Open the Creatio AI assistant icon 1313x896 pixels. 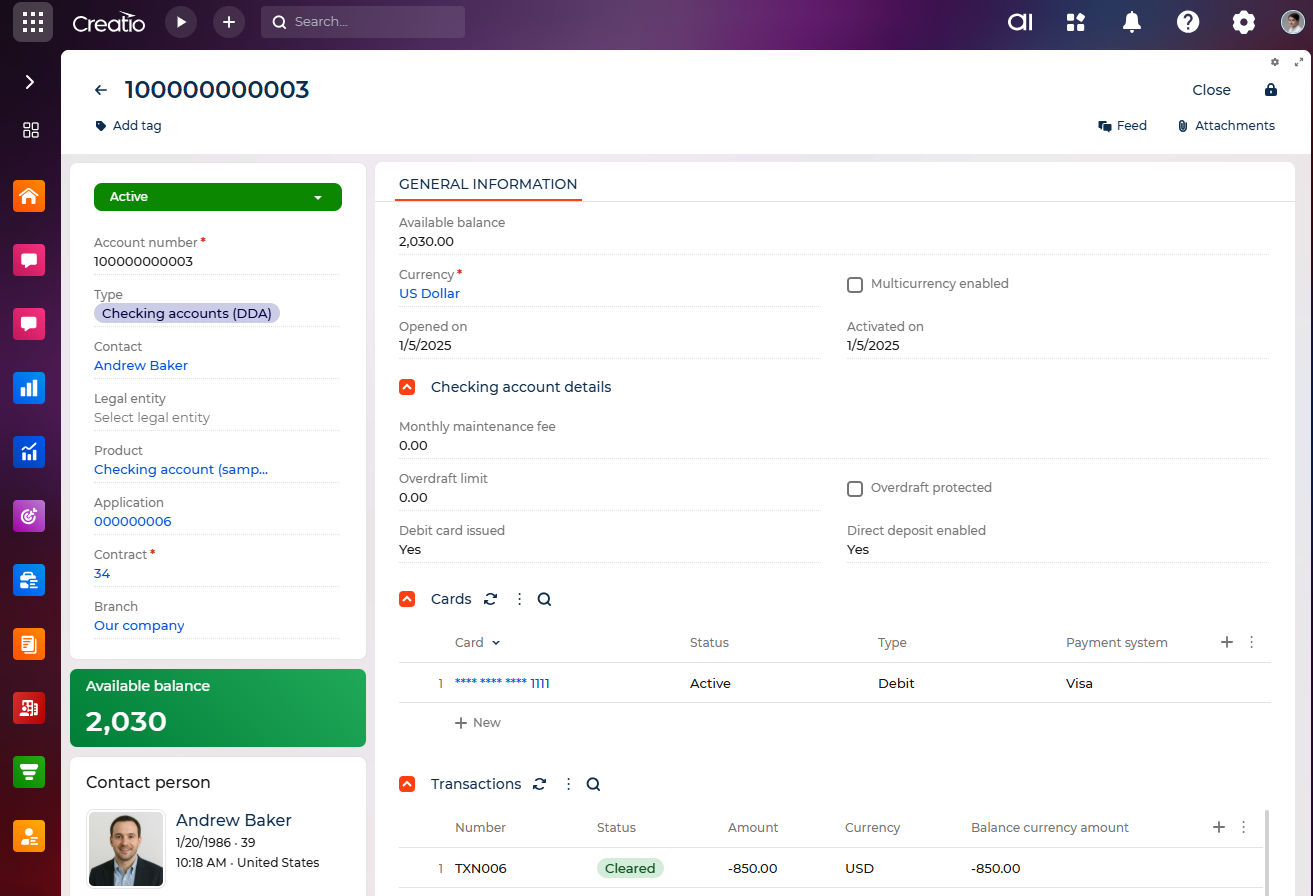pos(1020,22)
